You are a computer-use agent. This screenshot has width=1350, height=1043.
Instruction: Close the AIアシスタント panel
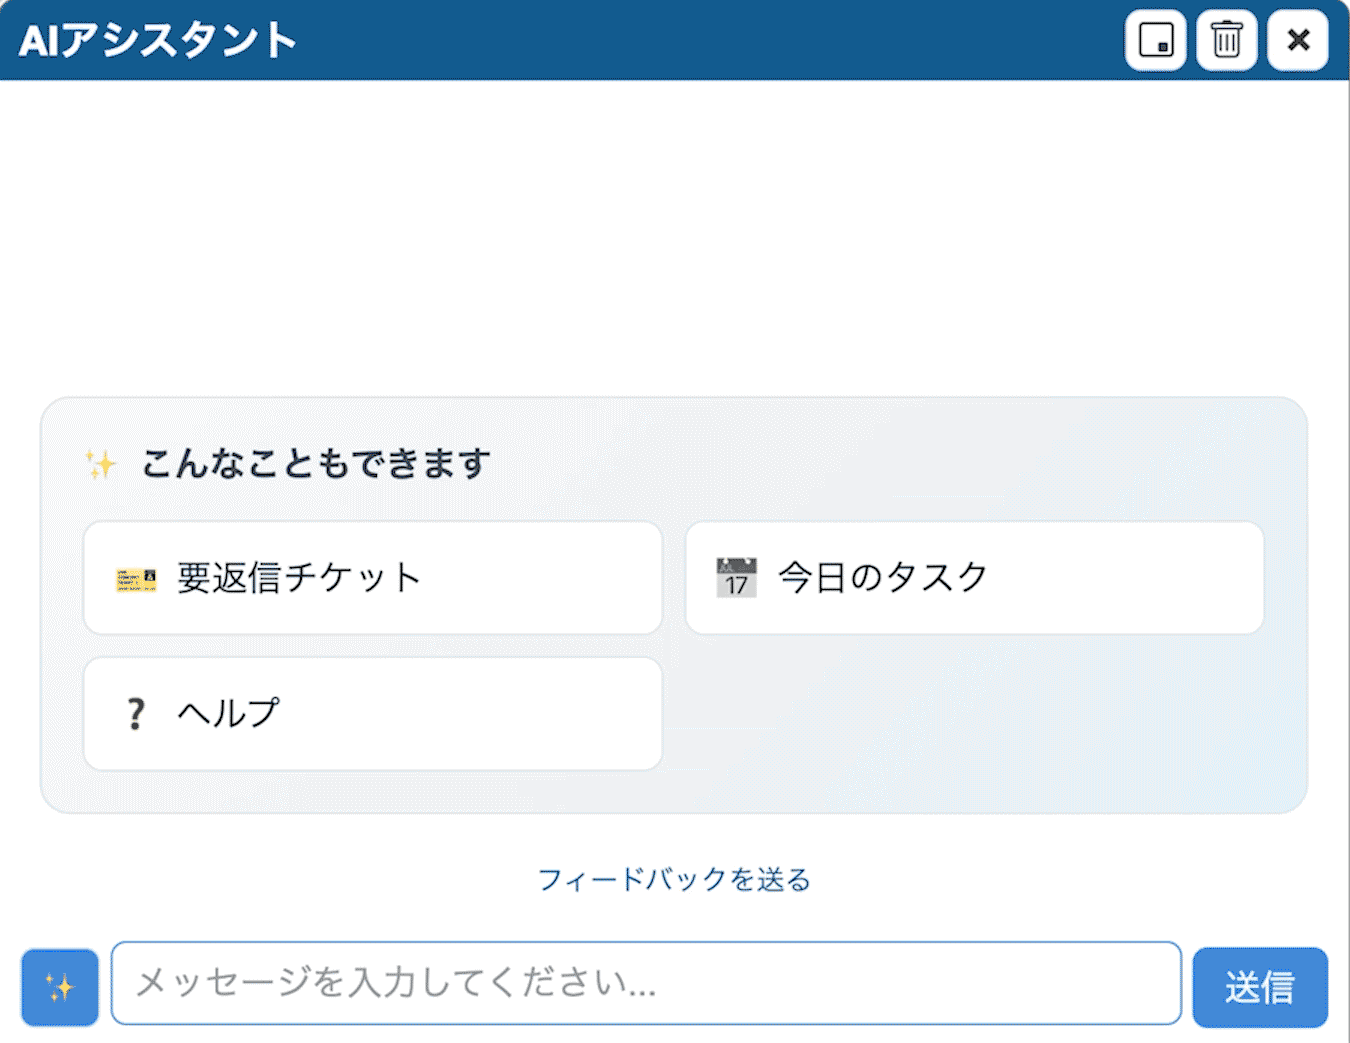[x=1297, y=40]
